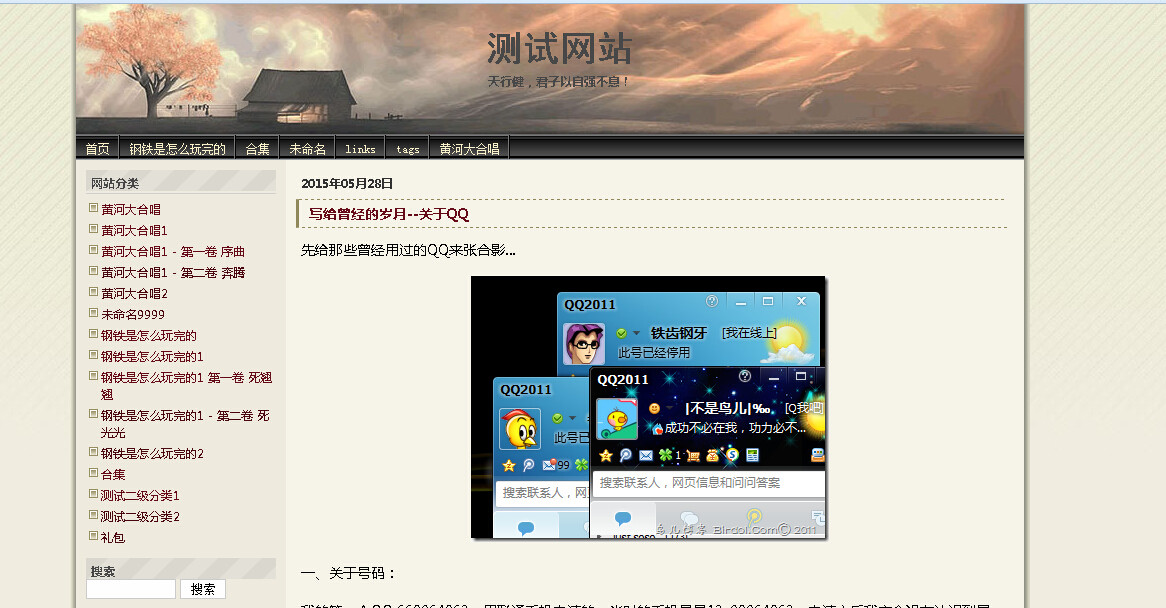1166x608 pixels.
Task: Open sidebar category 黄河大合唱2
Action: [134, 293]
